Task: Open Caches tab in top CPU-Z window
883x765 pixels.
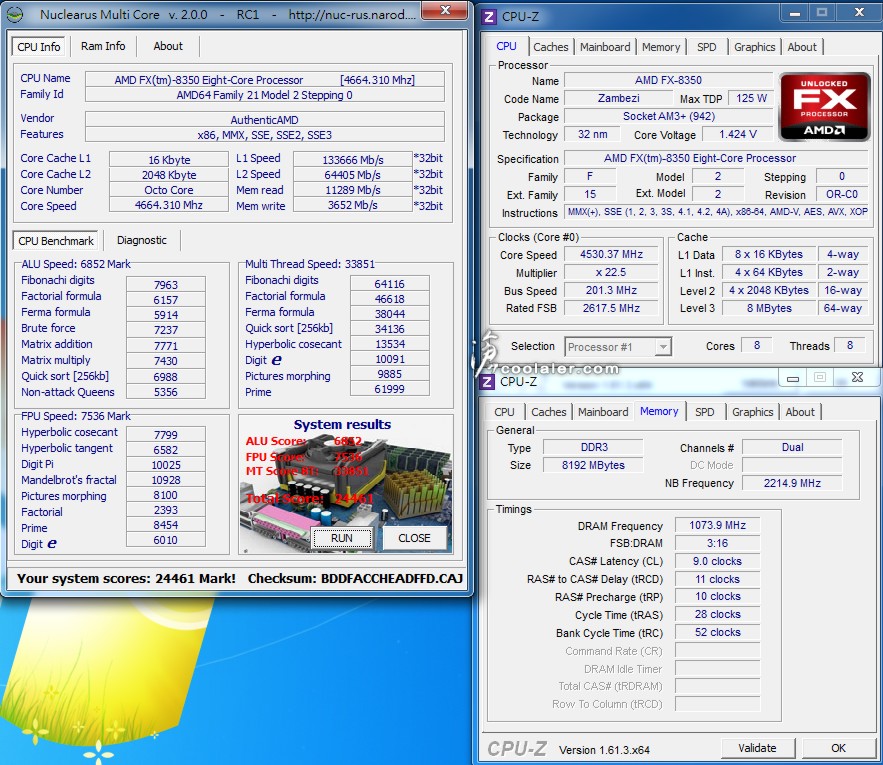Action: pyautogui.click(x=551, y=47)
